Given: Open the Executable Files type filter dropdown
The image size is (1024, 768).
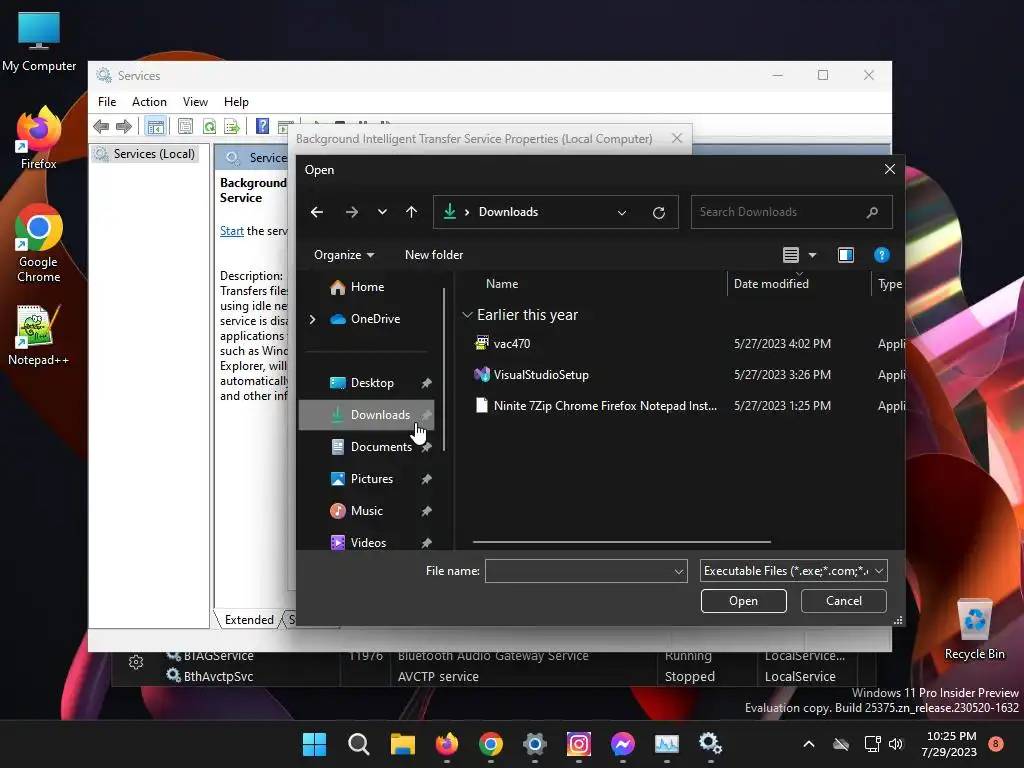Looking at the screenshot, I should (x=879, y=571).
